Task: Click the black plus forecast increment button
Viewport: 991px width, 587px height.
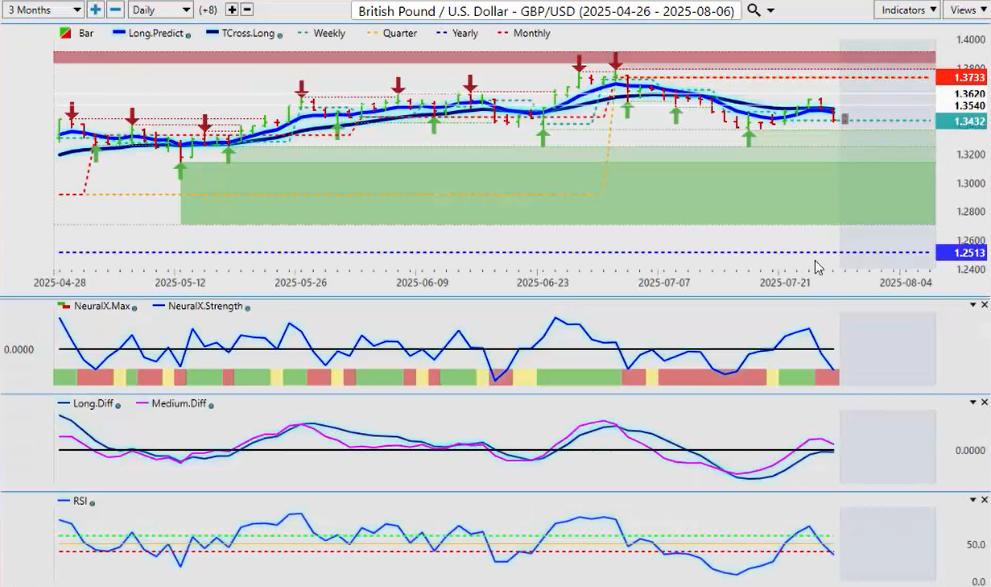Action: pos(232,9)
